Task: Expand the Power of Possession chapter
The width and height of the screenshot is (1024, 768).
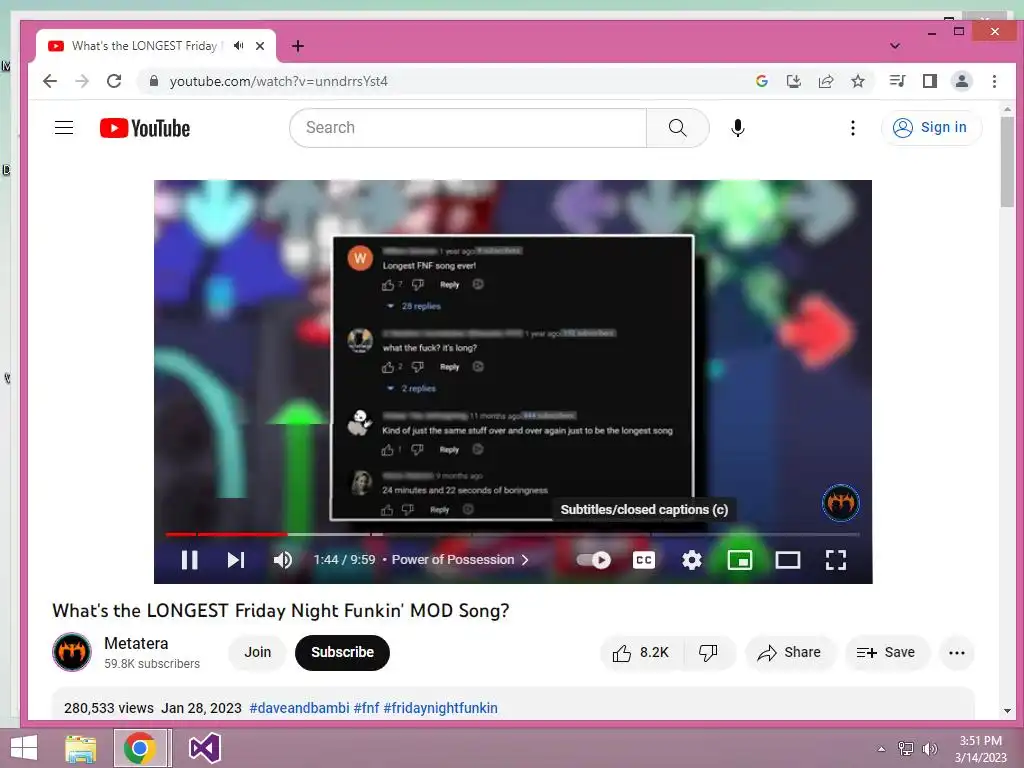Action: coord(460,560)
